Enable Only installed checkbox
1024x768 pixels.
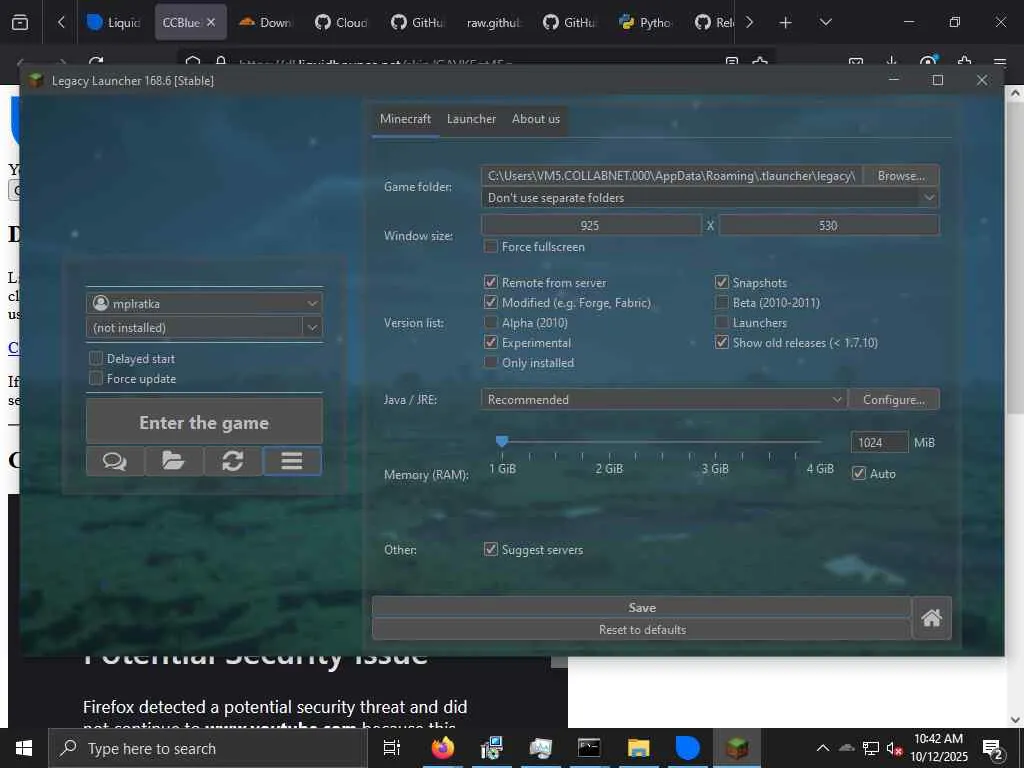[x=490, y=362]
